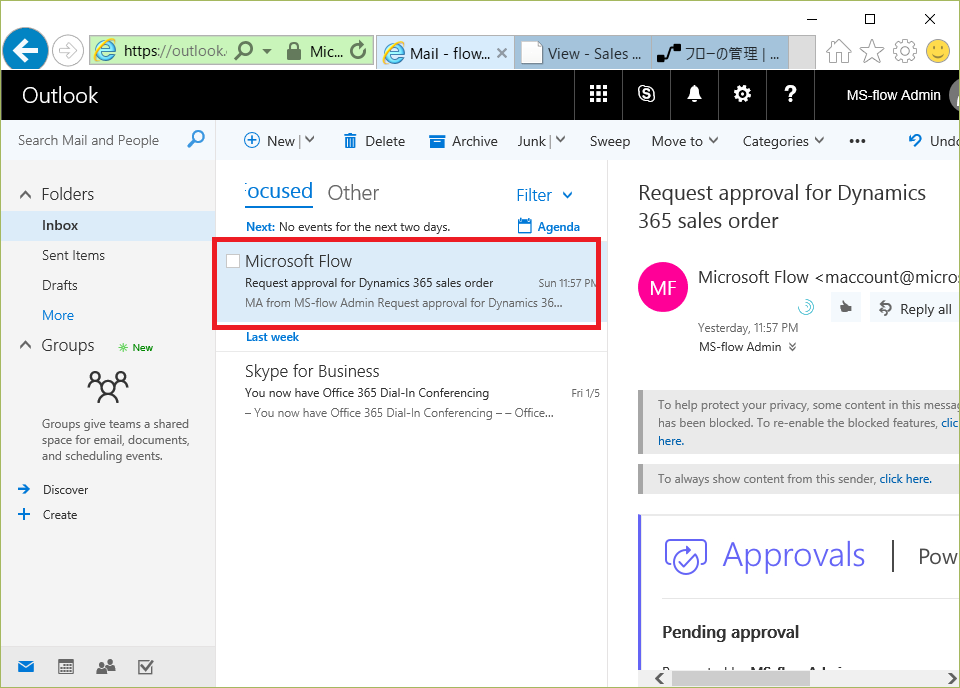Click always show content 'click here' link
Viewport: 960px width, 688px height.
coord(906,479)
